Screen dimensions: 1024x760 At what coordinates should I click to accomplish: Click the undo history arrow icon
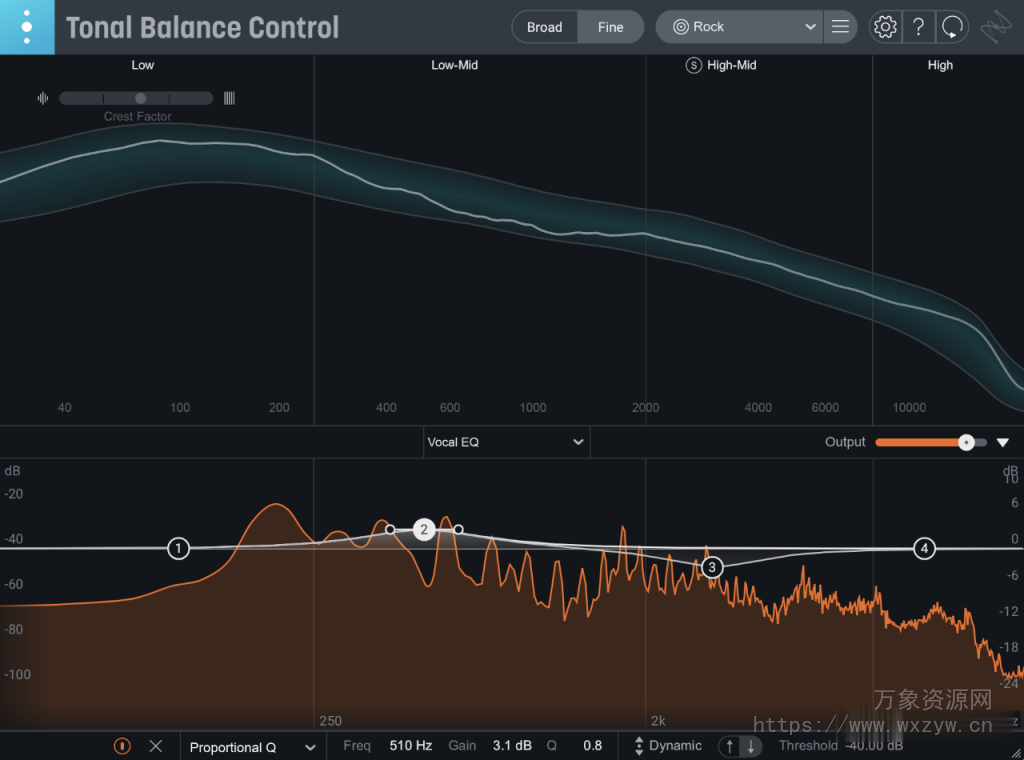pyautogui.click(x=952, y=27)
